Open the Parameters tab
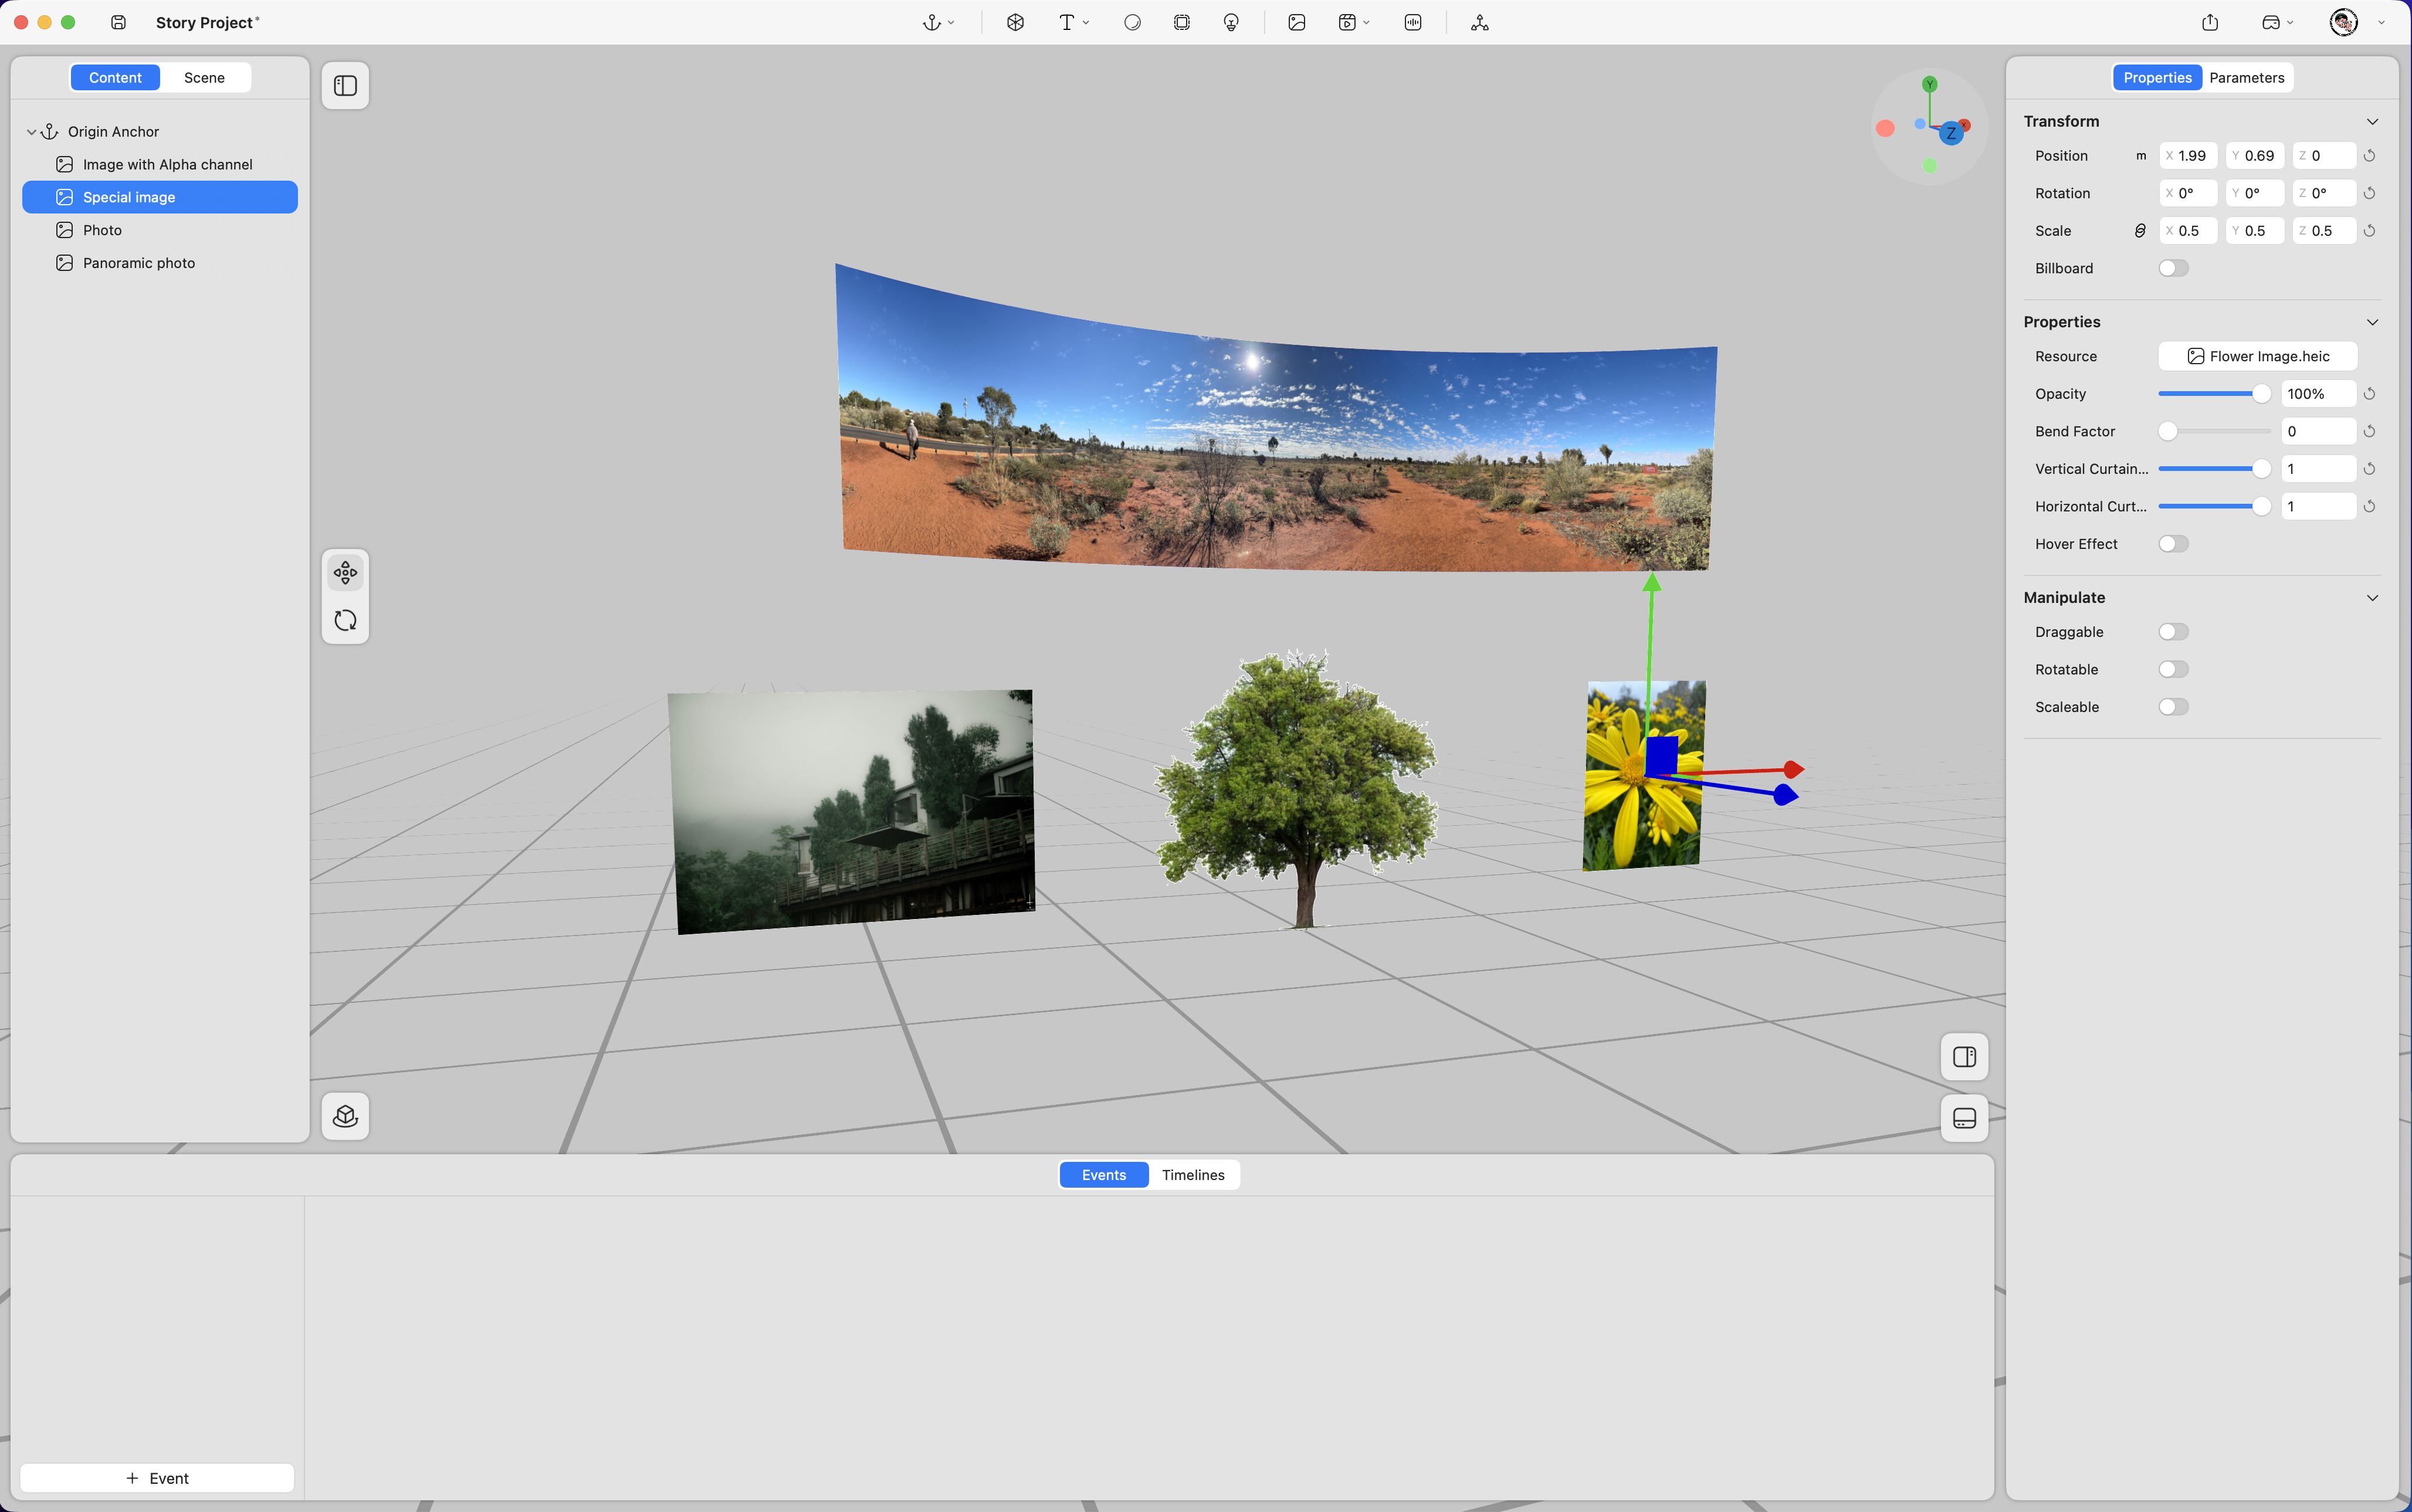The width and height of the screenshot is (2412, 1512). (2246, 78)
